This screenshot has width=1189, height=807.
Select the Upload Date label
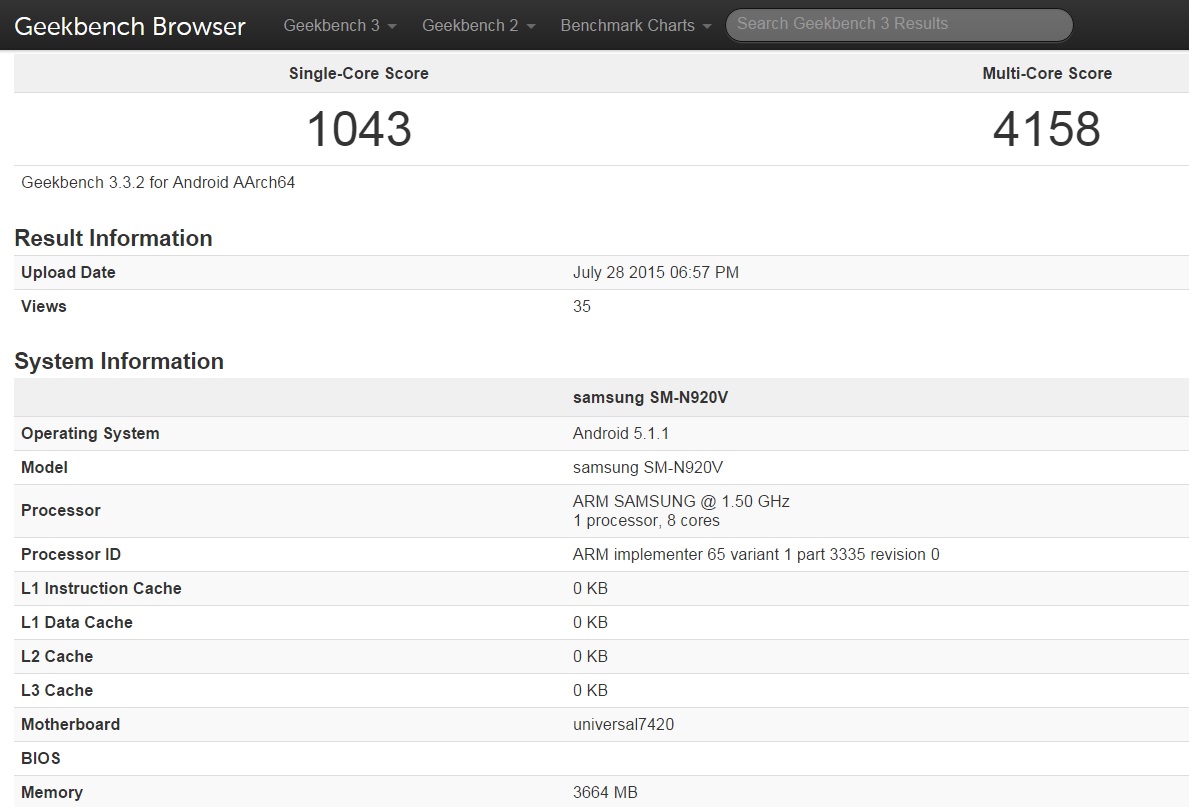[68, 272]
